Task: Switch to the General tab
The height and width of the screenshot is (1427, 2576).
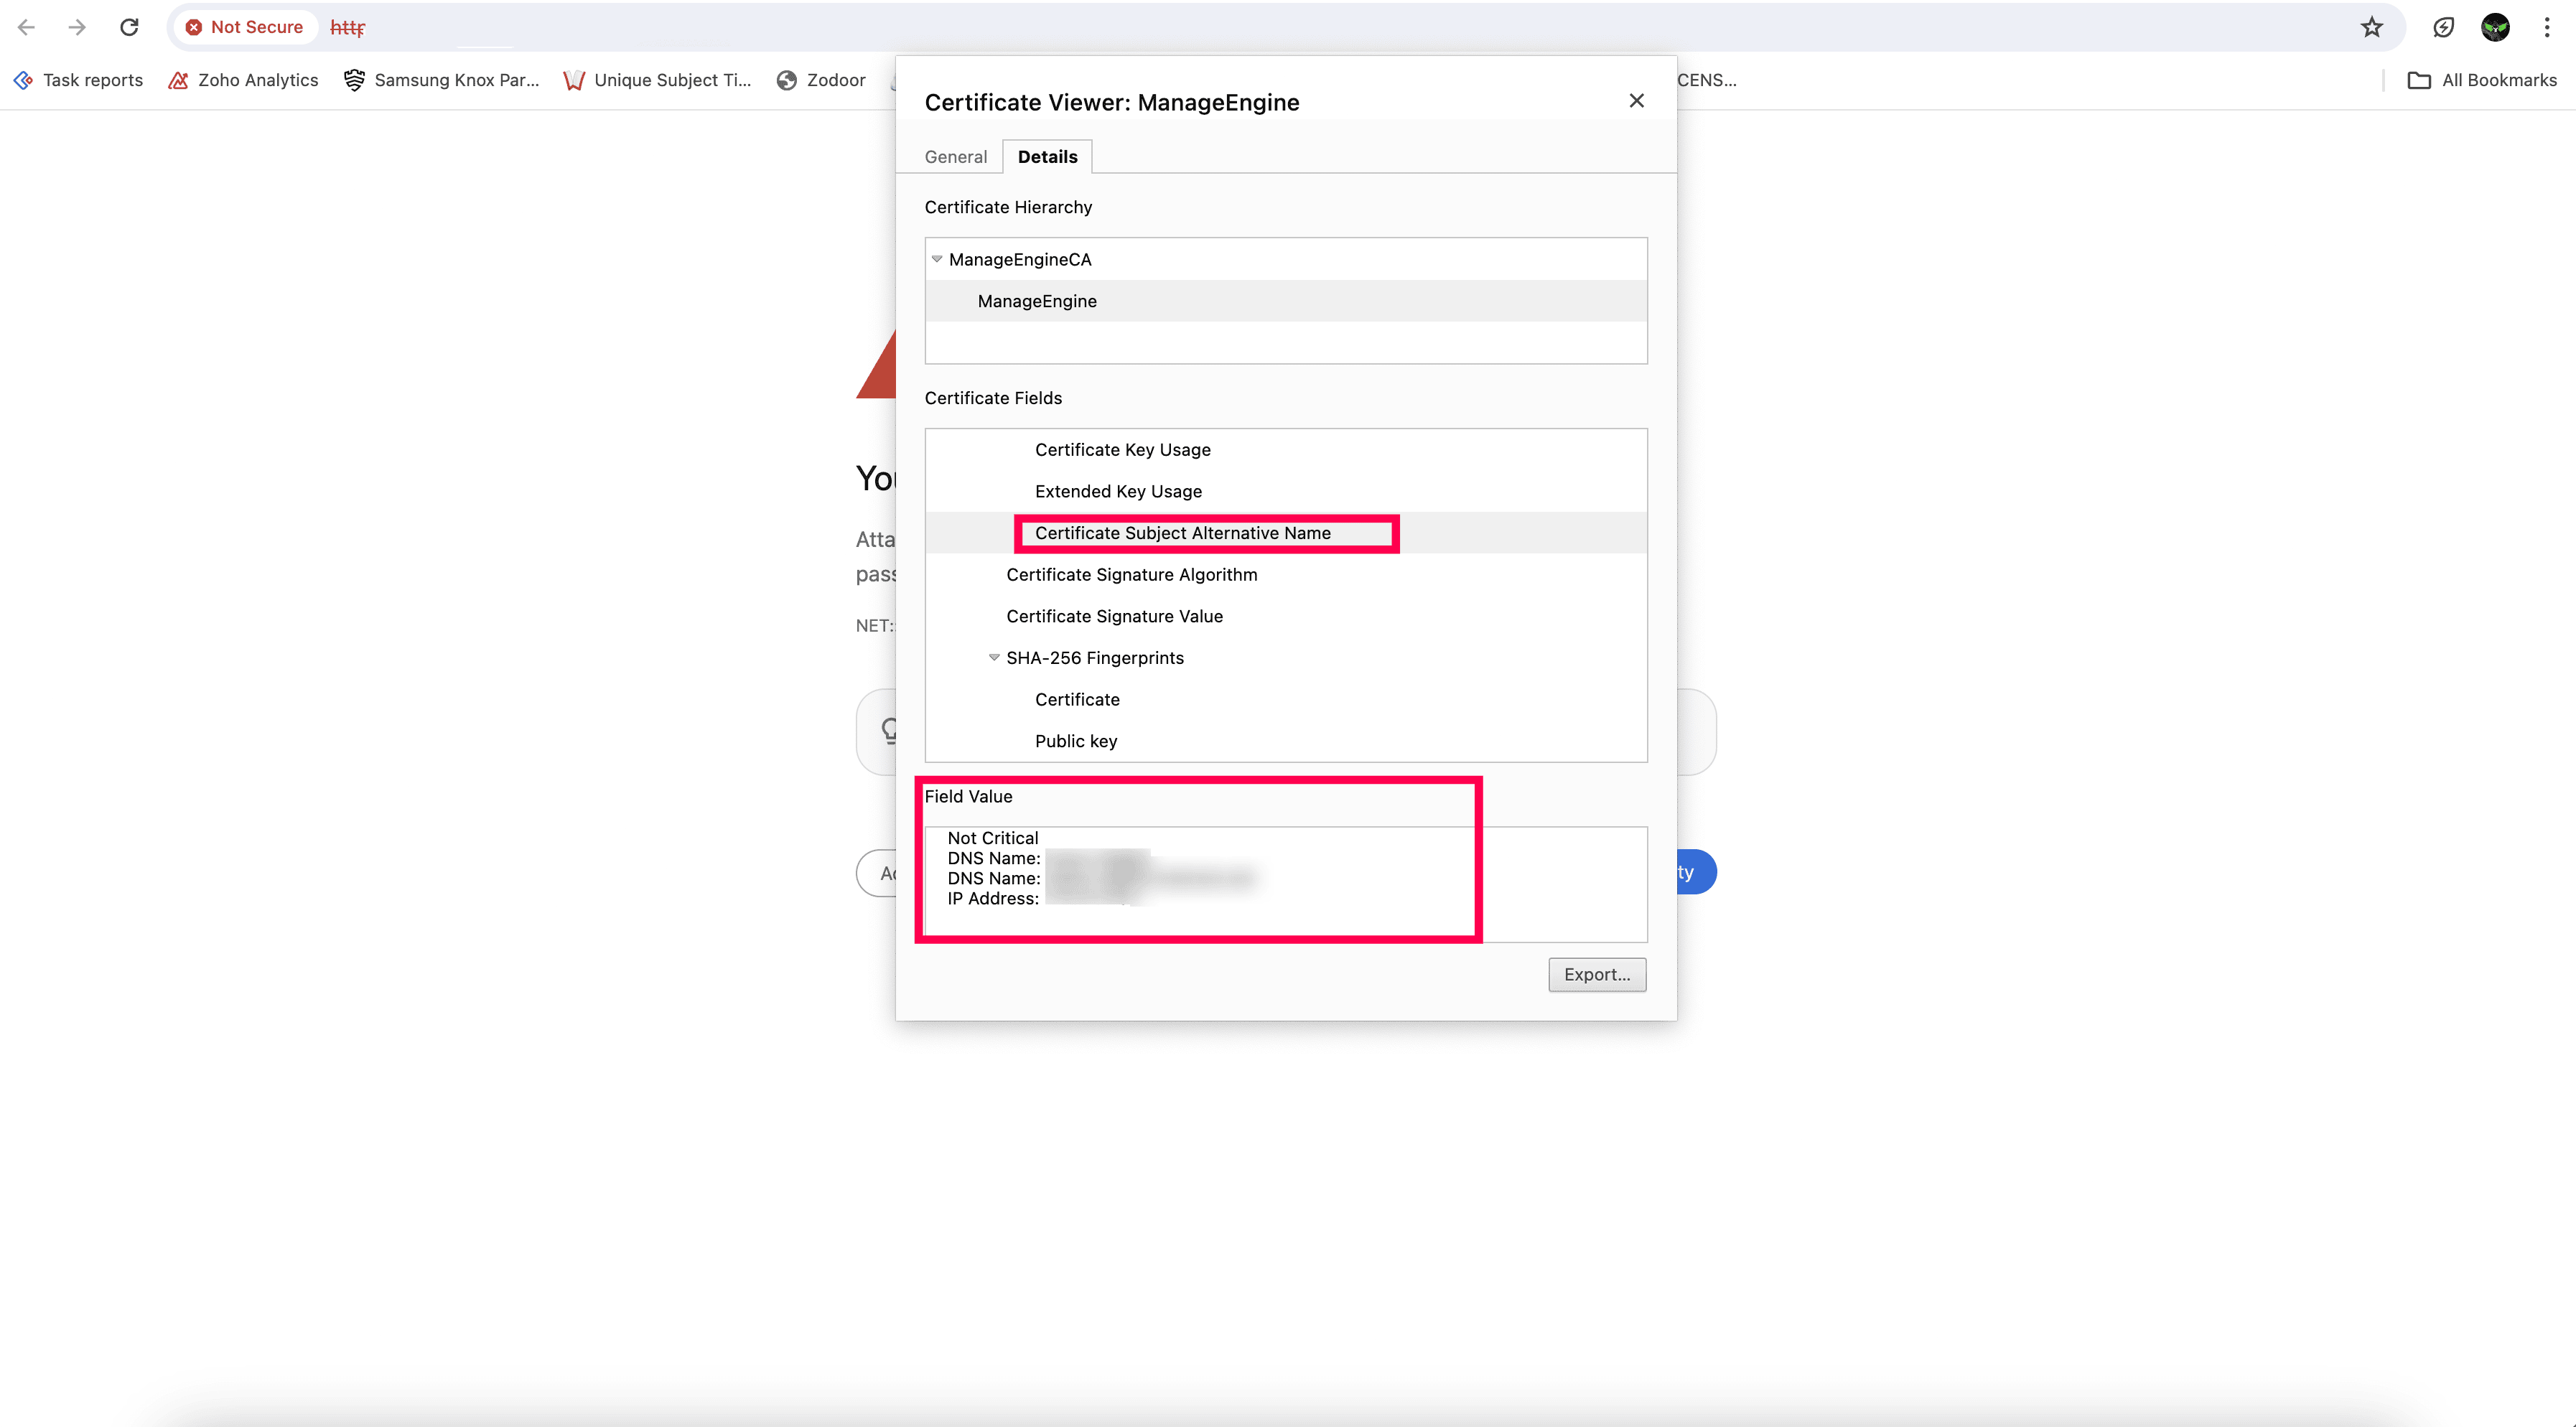Action: point(955,157)
